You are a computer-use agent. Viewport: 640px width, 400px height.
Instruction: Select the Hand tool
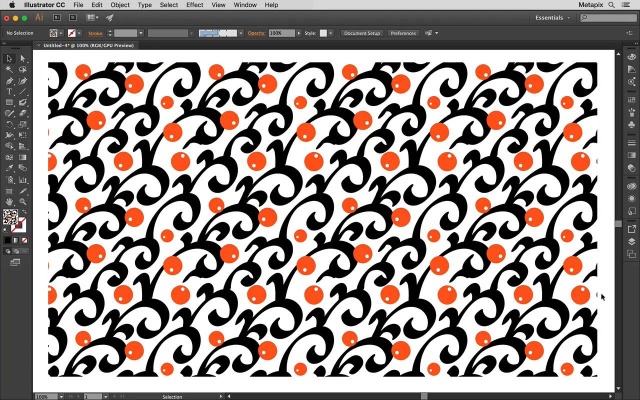click(x=9, y=202)
